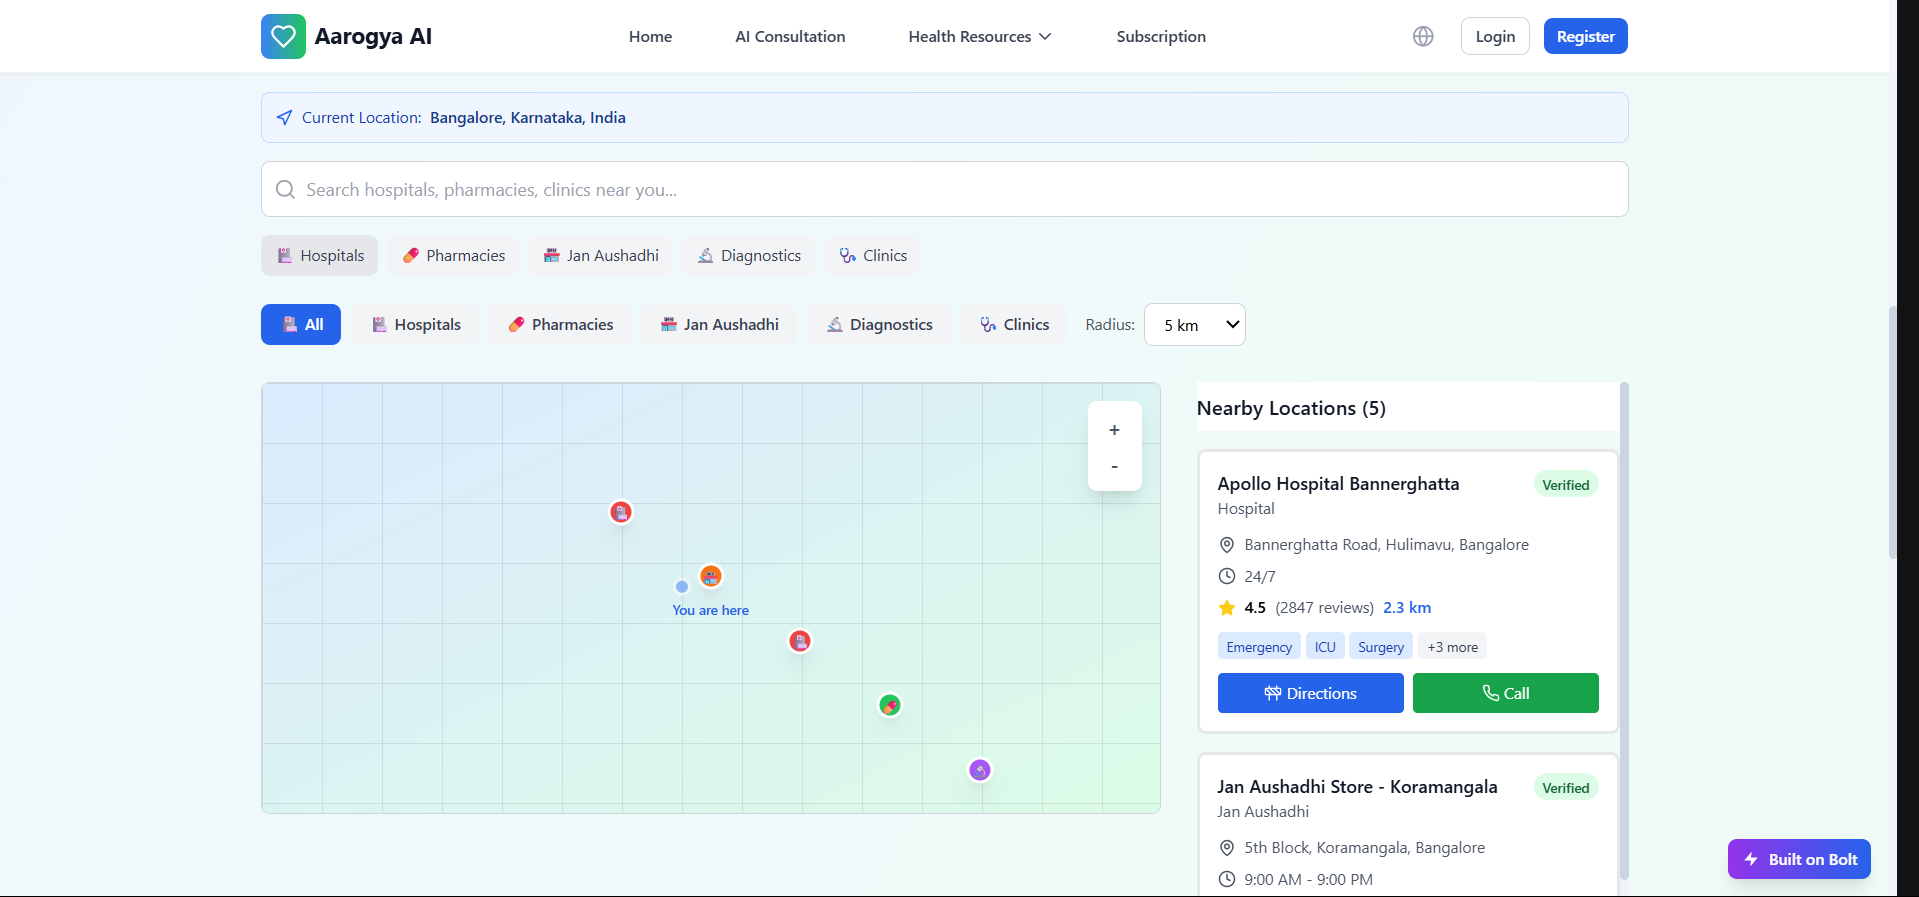Click the +3 more services tag

[x=1452, y=647]
